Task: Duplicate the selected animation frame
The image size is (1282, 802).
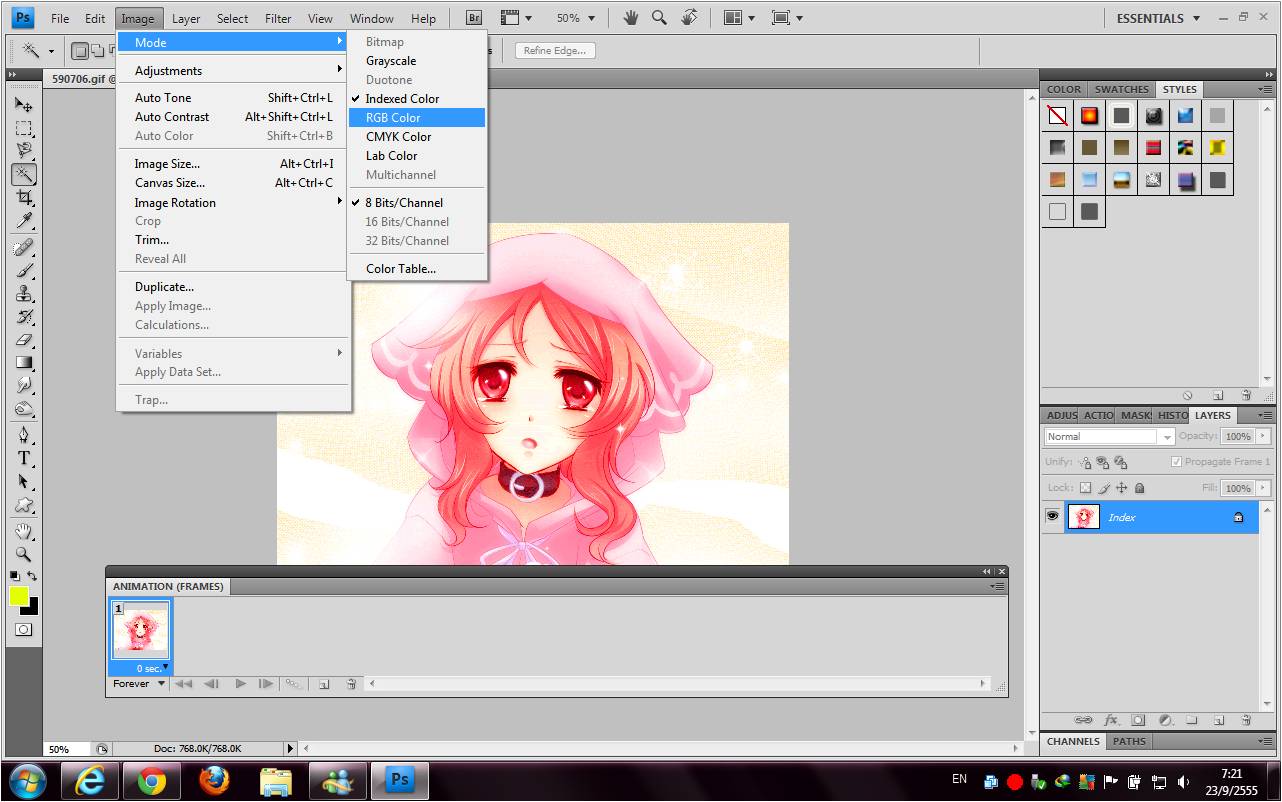Action: (324, 684)
